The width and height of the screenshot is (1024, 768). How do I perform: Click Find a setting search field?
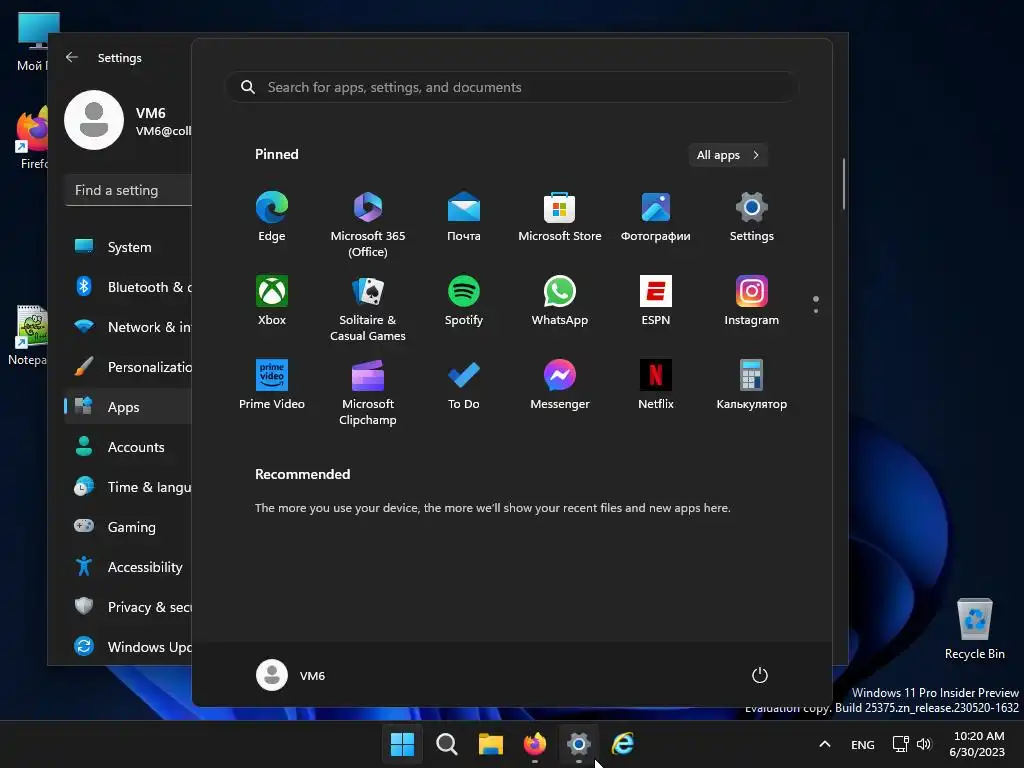(129, 191)
